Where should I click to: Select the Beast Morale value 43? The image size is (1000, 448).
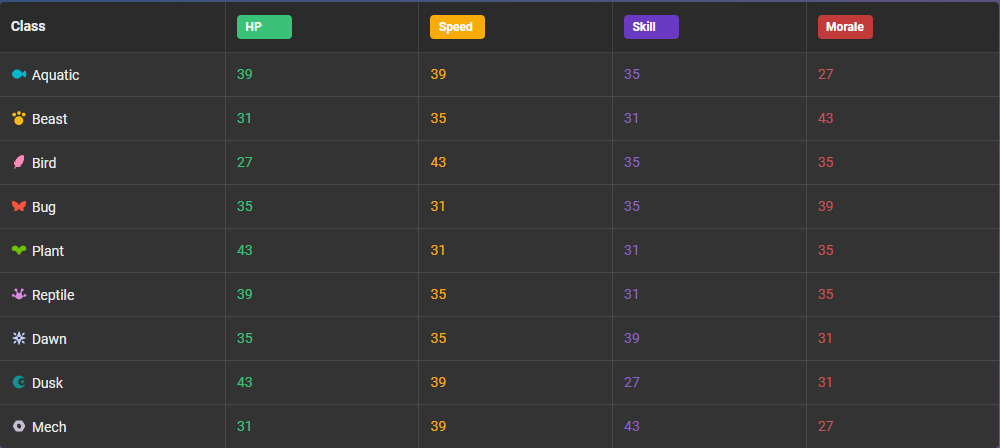[826, 119]
